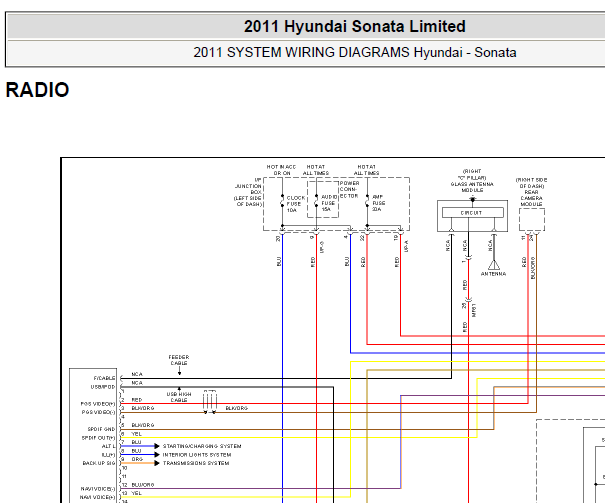Image resolution: width=605 pixels, height=503 pixels.
Task: Click the 'ANTENNA' label
Action: coord(493,274)
